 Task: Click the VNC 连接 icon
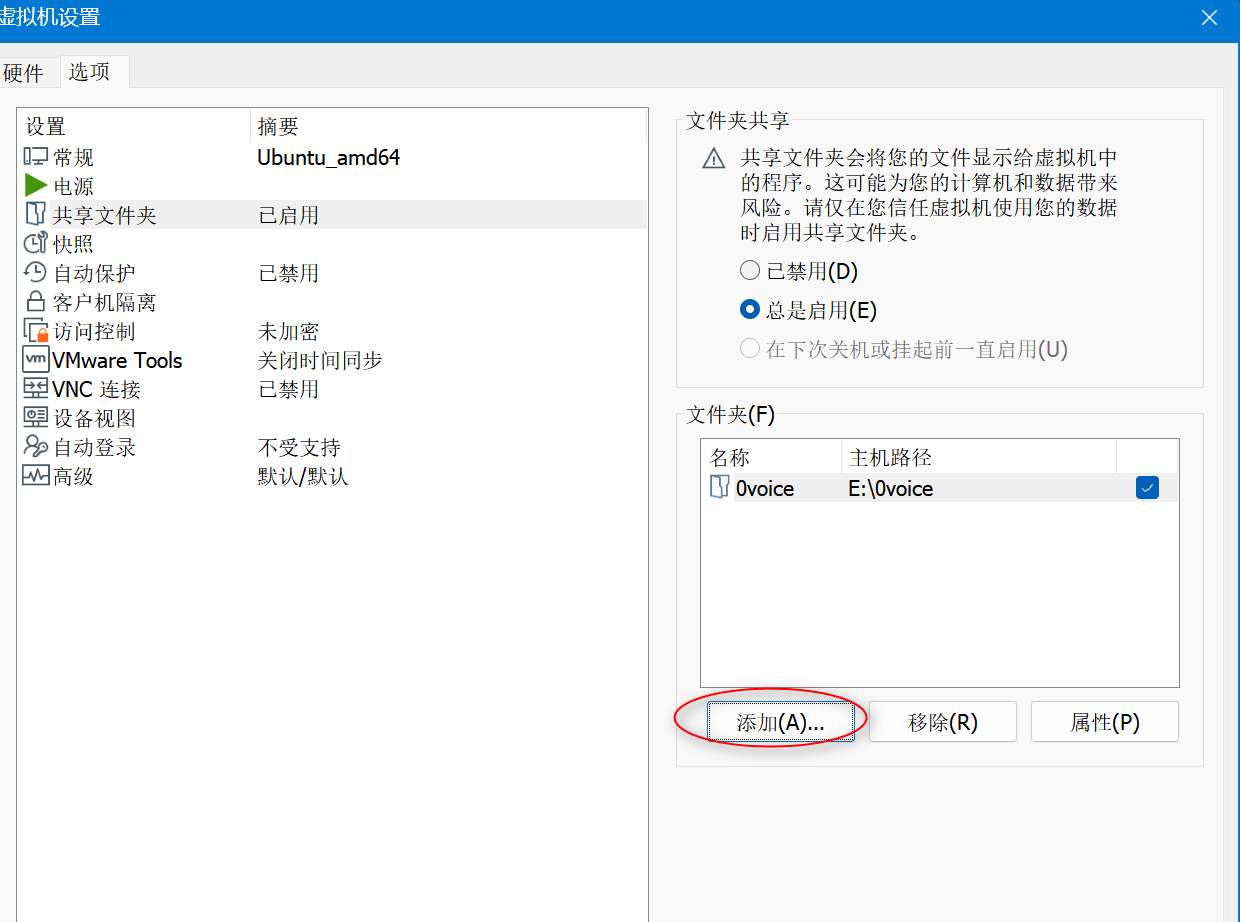coord(36,389)
